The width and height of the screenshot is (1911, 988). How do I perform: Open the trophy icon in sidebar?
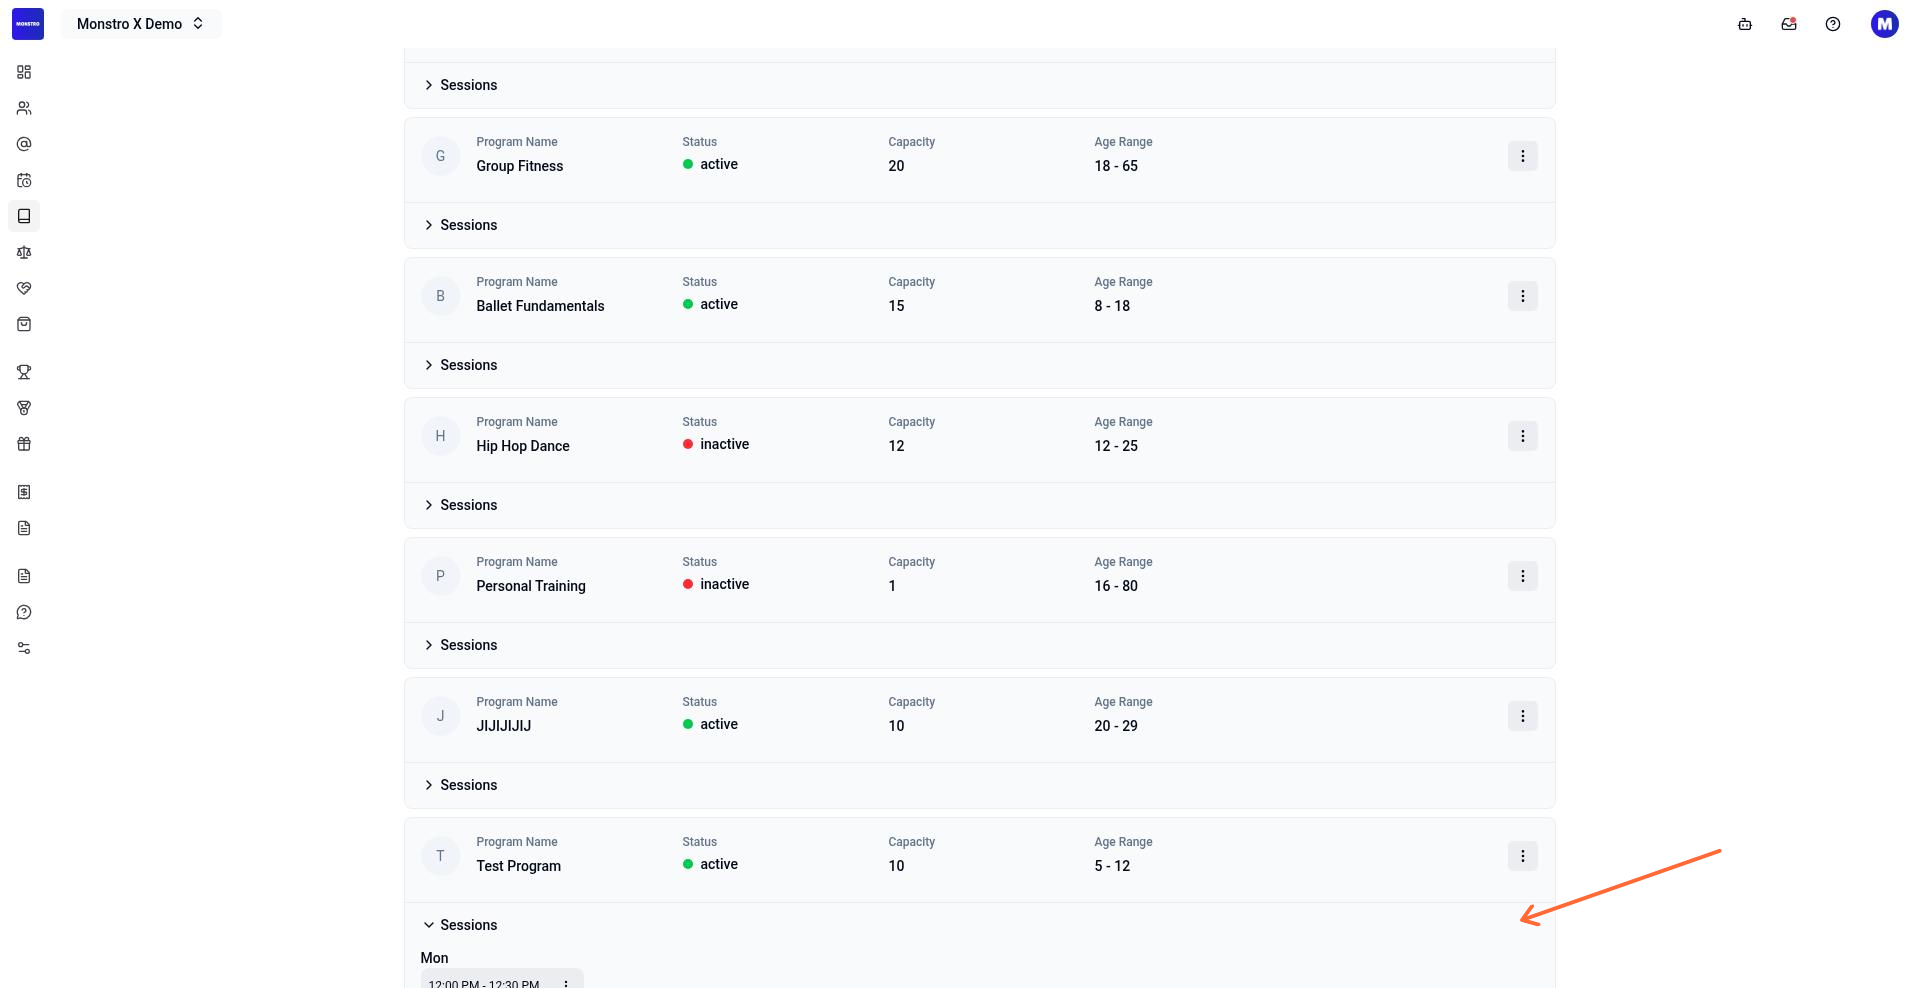[x=24, y=372]
